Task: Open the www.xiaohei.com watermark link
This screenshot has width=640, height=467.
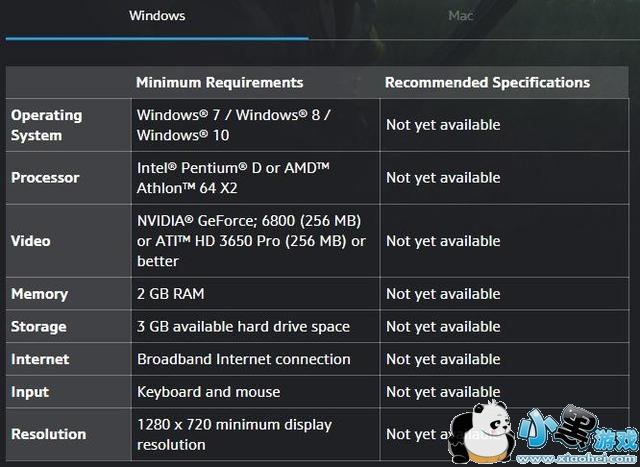Action: pos(578,460)
